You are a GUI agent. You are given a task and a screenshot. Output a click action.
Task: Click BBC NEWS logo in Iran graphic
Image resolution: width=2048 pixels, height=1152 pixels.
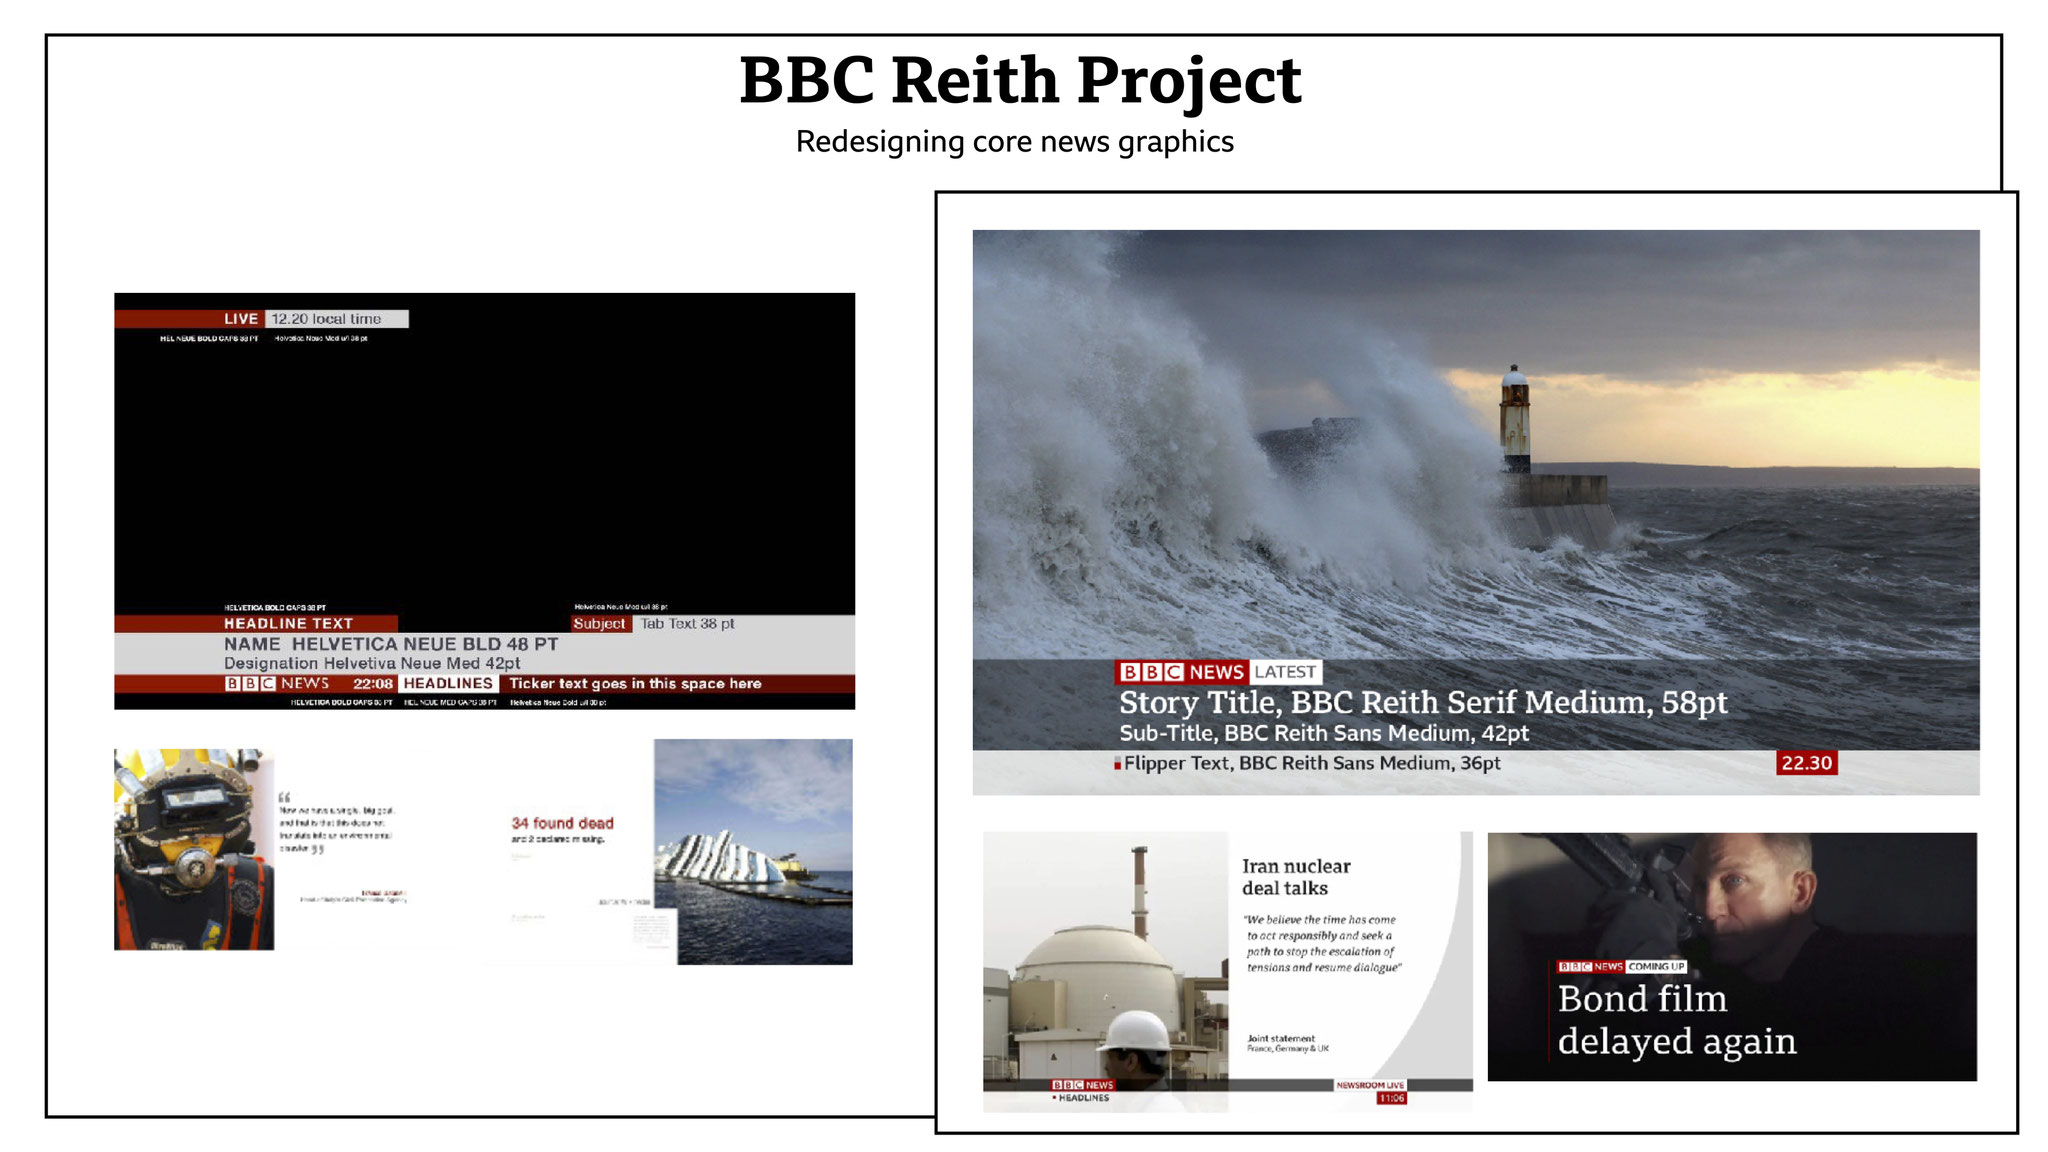[x=1082, y=1085]
